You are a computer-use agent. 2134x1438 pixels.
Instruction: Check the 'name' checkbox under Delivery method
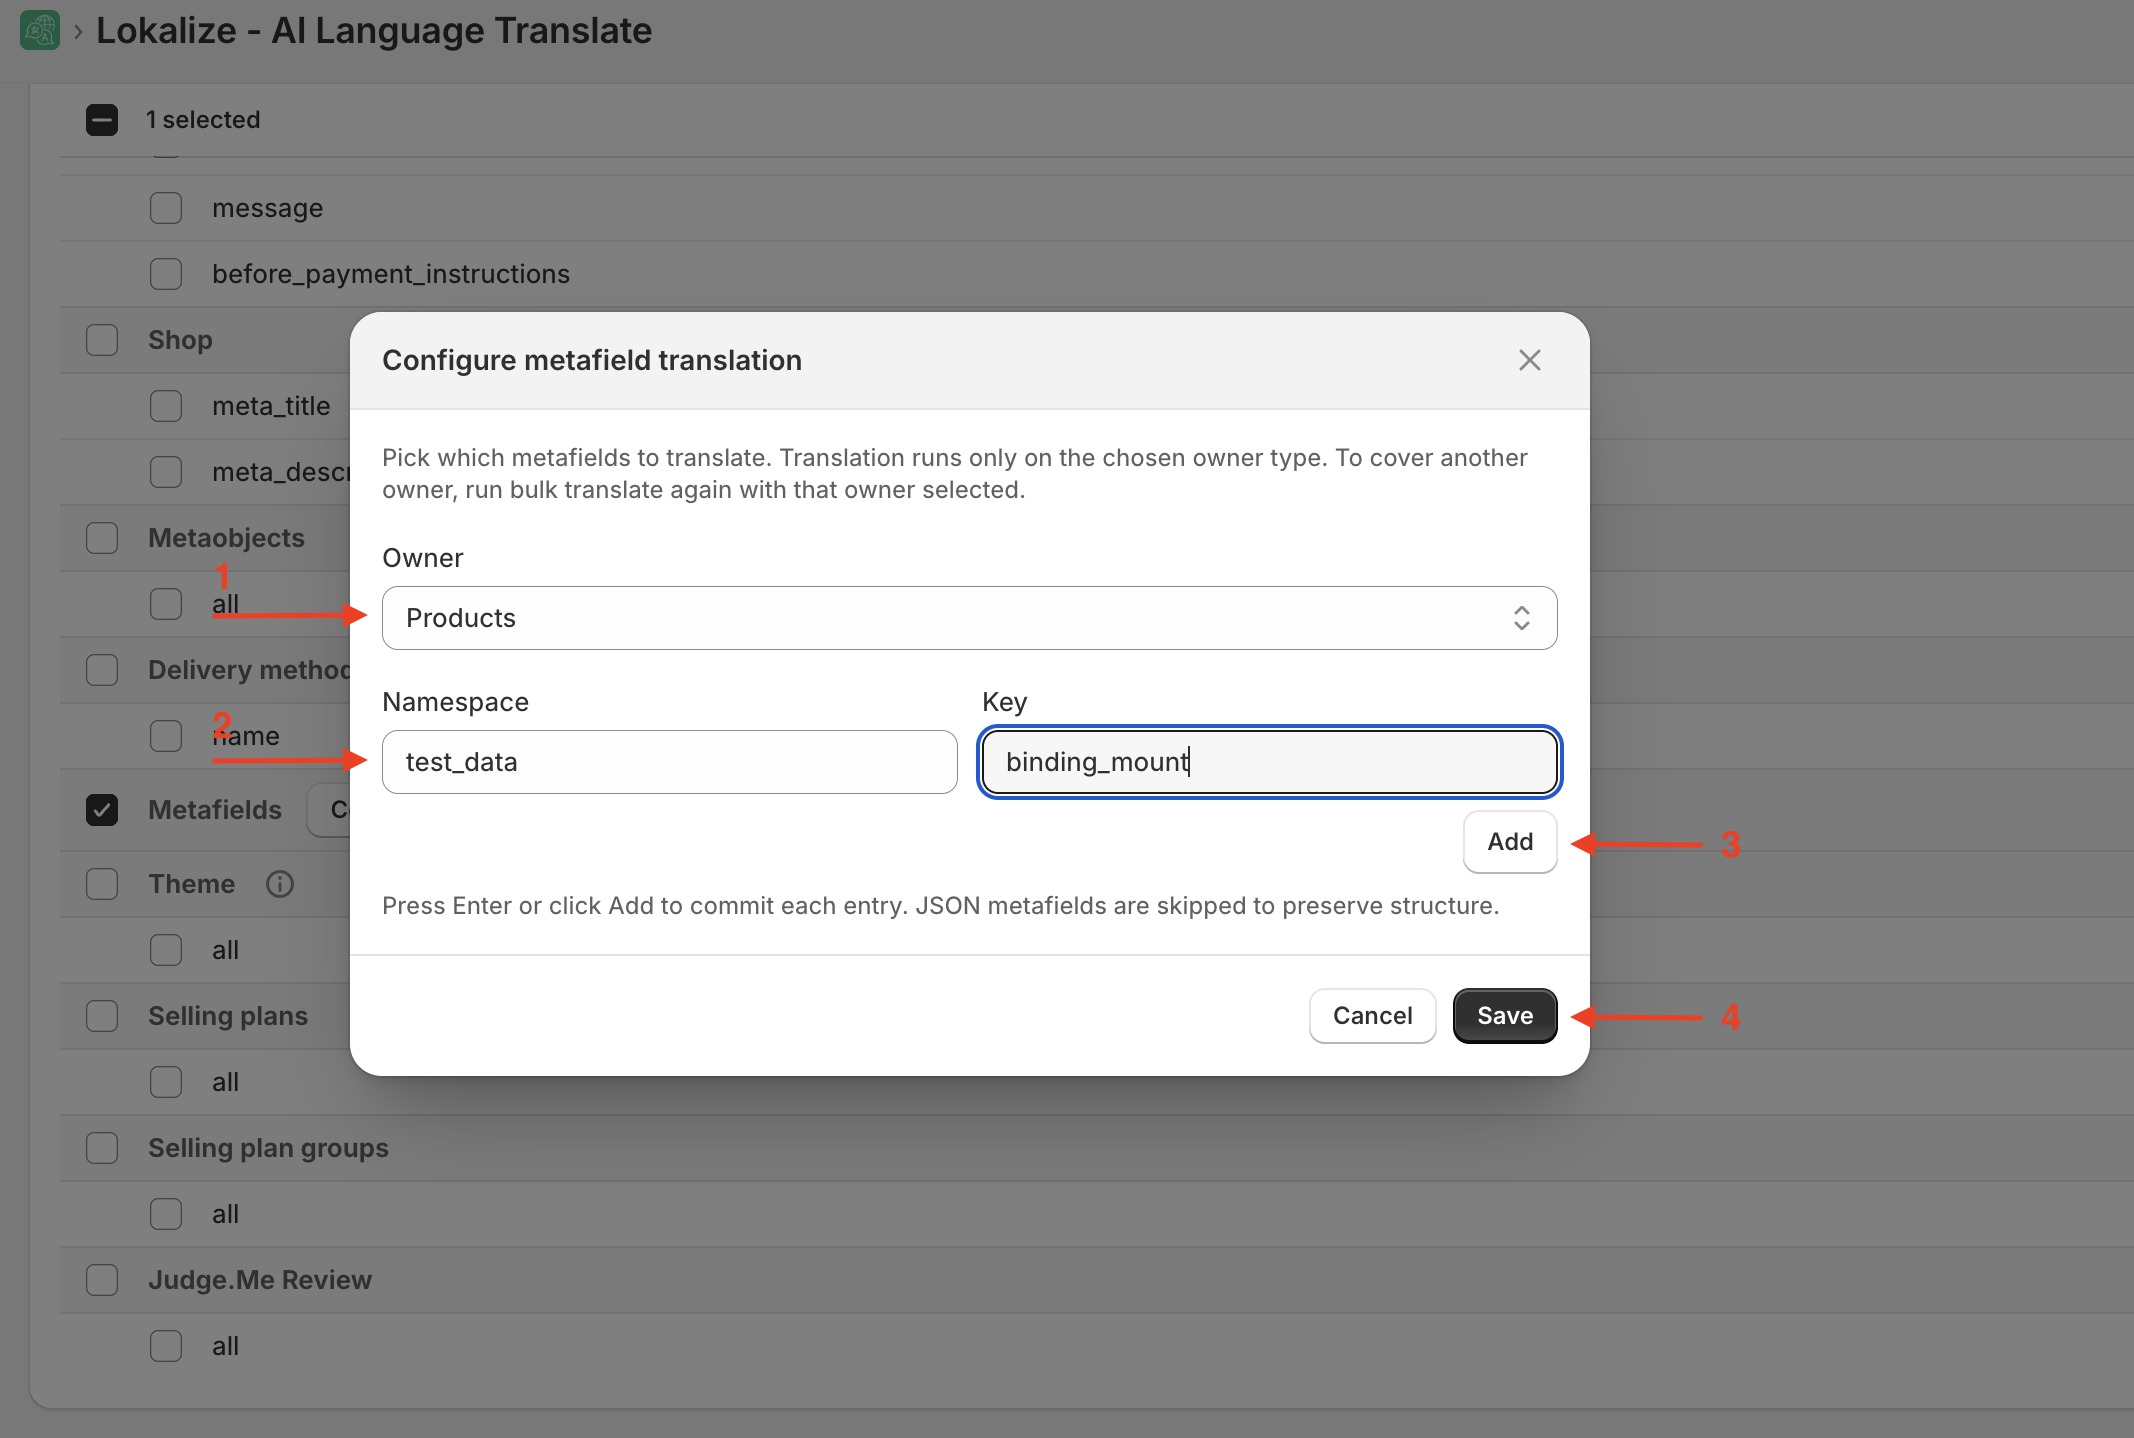(166, 736)
